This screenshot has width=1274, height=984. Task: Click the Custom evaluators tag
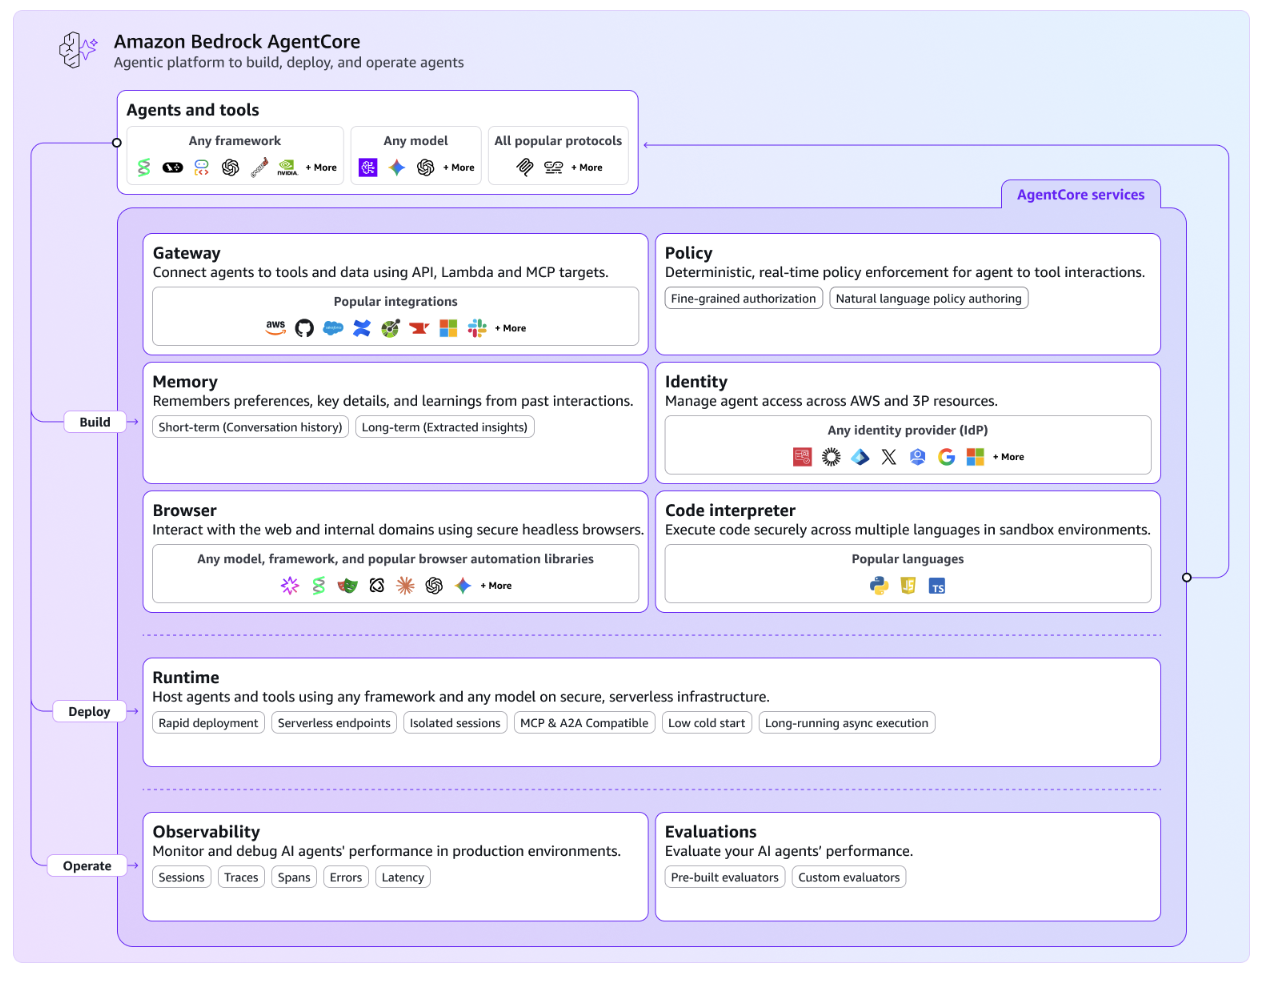point(849,878)
